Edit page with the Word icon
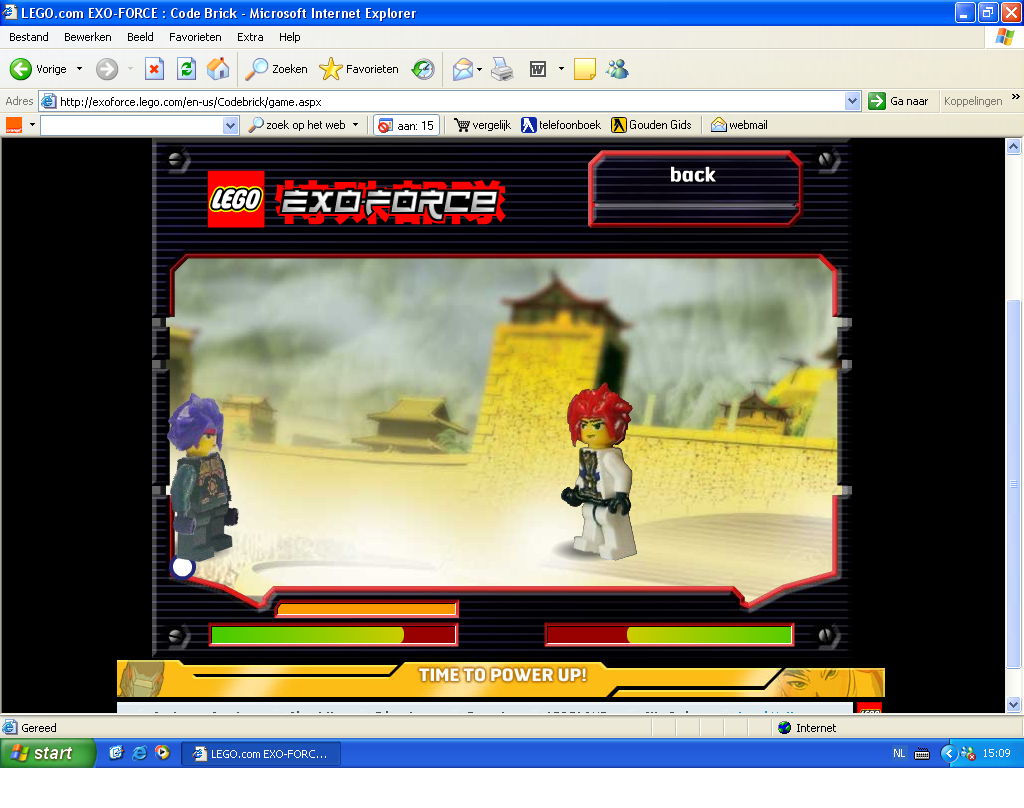Screen dimensions: 1024x808 click(x=537, y=69)
